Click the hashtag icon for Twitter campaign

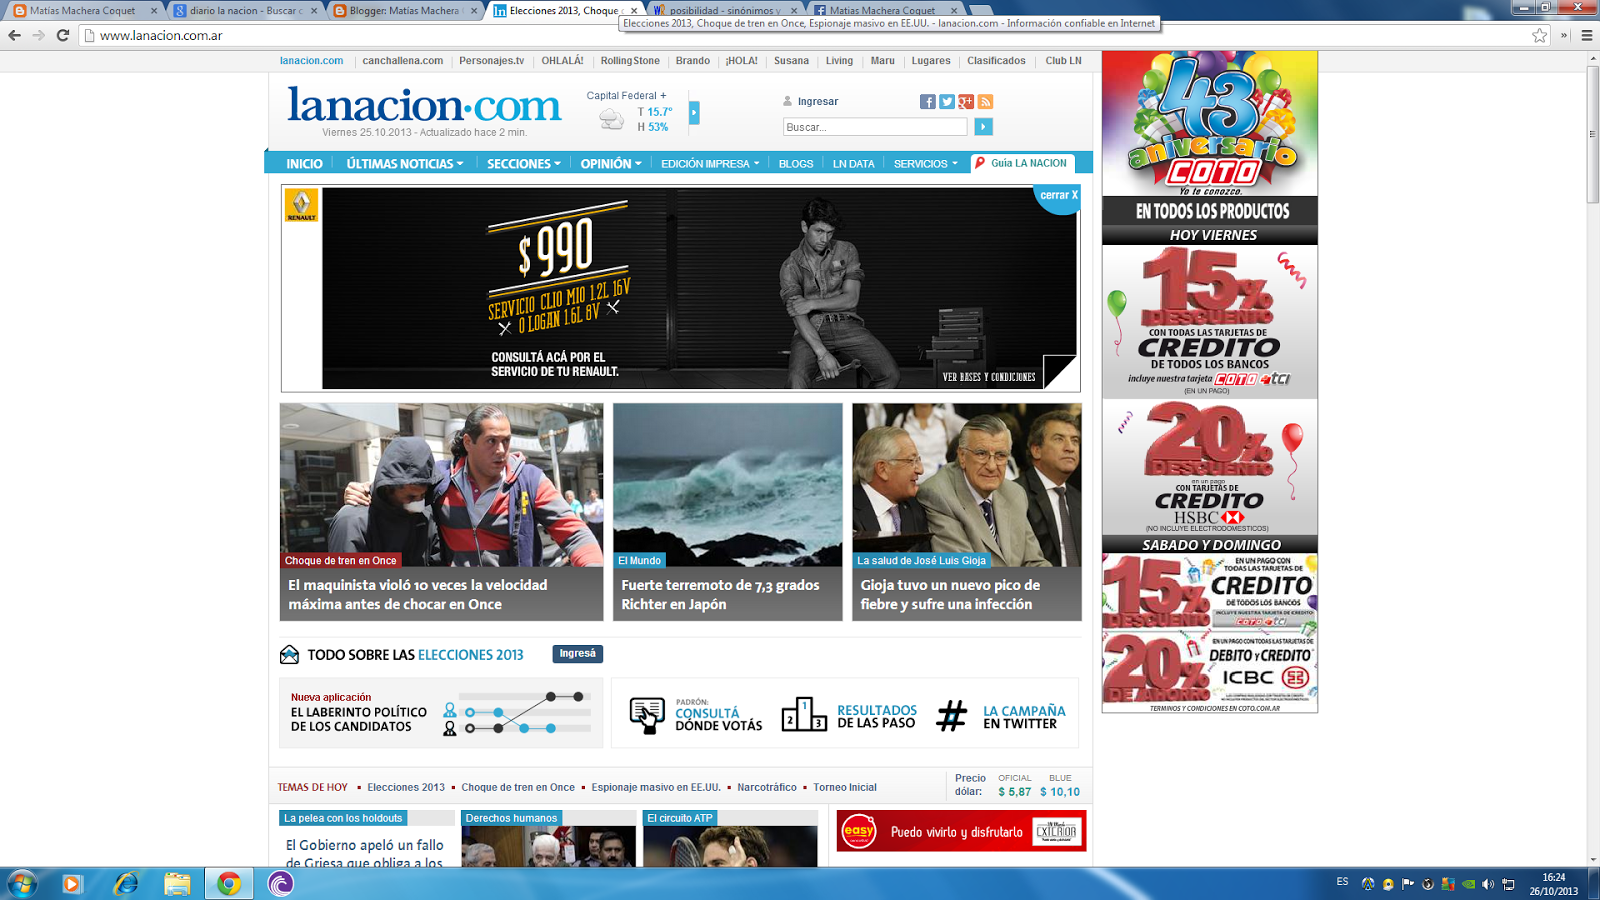coord(952,715)
